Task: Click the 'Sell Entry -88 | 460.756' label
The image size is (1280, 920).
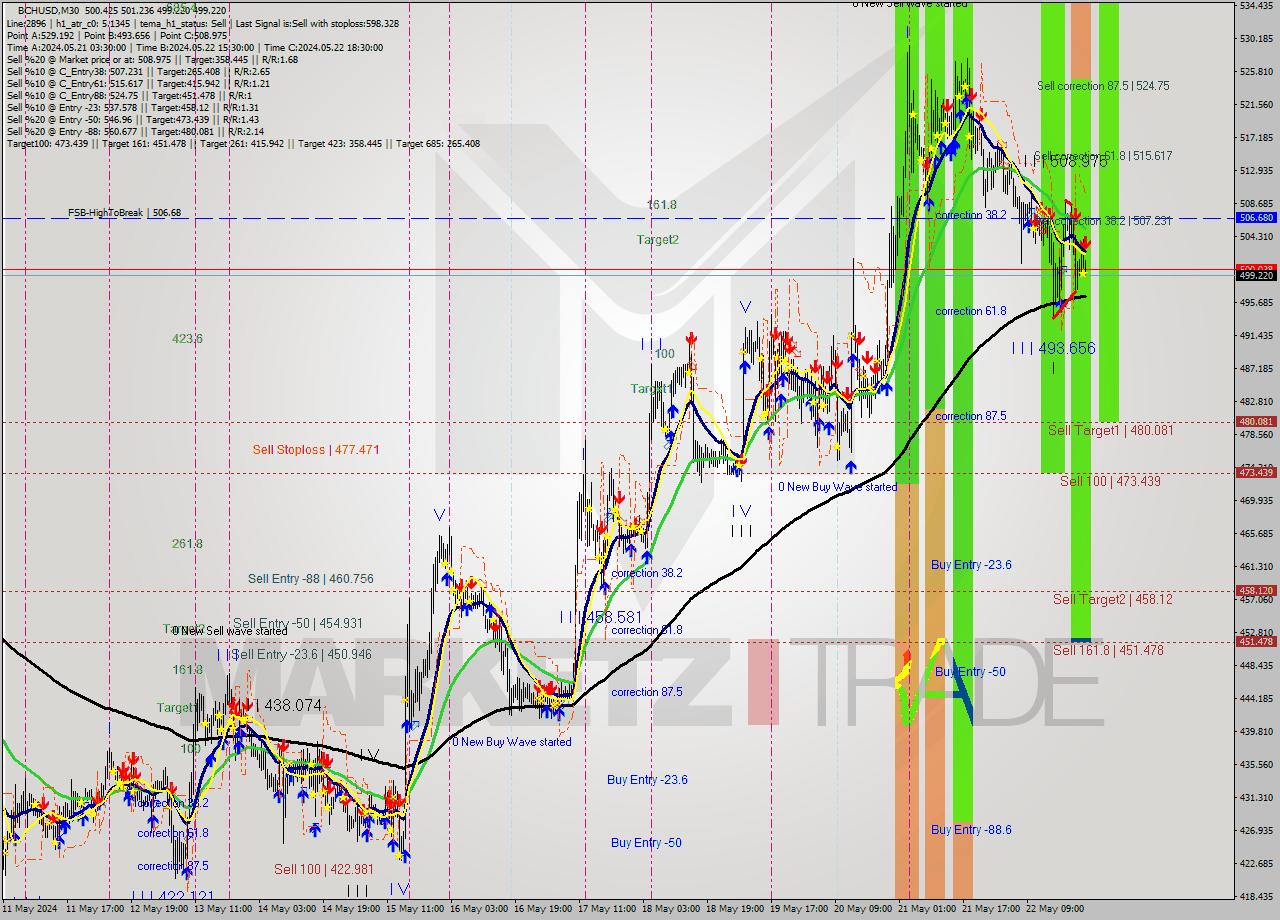Action: (311, 579)
